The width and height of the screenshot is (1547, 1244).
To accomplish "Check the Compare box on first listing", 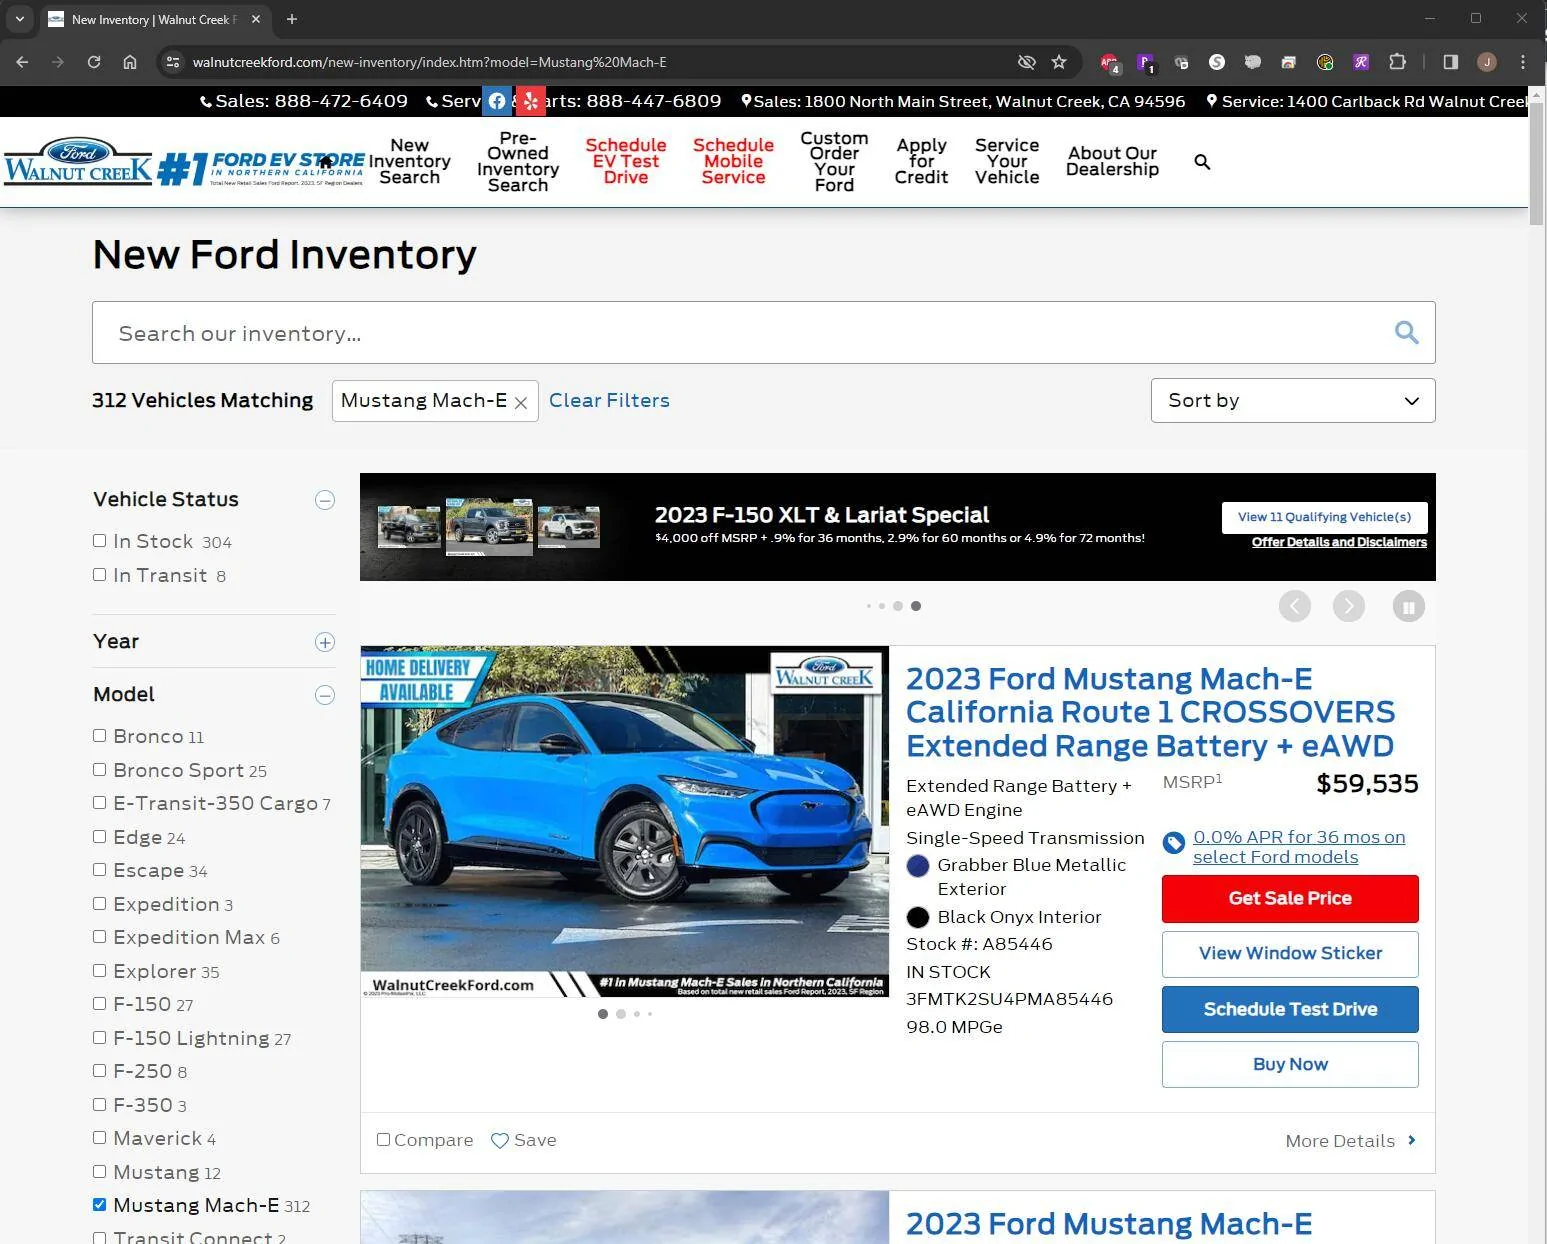I will 383,1140.
